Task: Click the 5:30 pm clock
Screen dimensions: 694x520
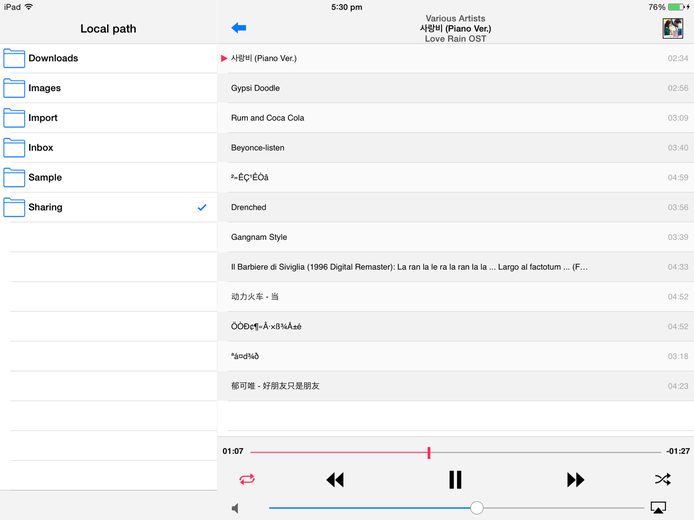Action: point(347,7)
